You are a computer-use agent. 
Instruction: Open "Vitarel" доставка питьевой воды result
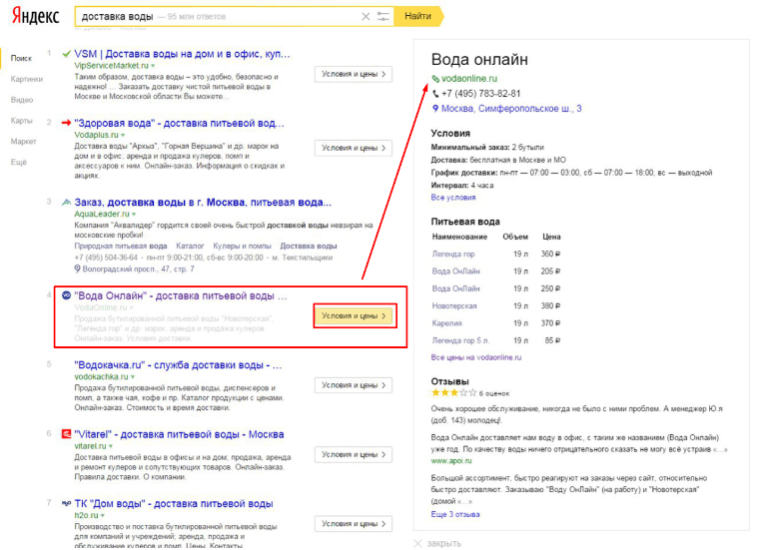[x=179, y=434]
